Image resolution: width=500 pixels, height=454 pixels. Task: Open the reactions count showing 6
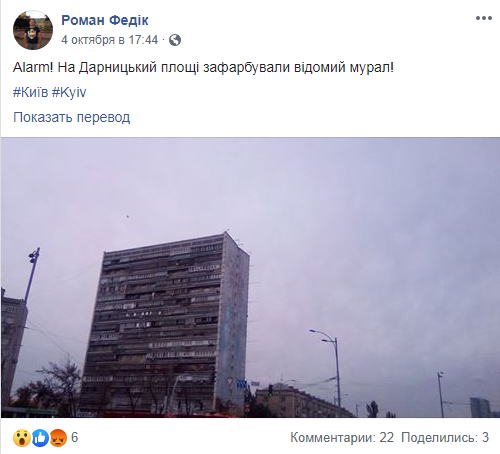pyautogui.click(x=75, y=437)
